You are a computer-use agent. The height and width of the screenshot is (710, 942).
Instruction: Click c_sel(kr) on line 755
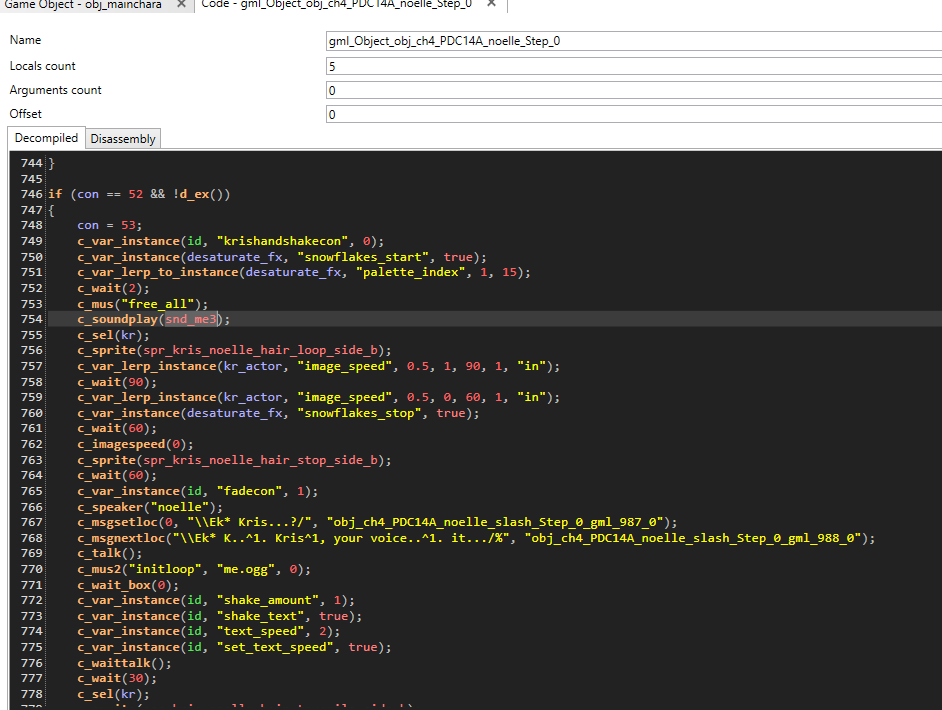[x=113, y=335]
